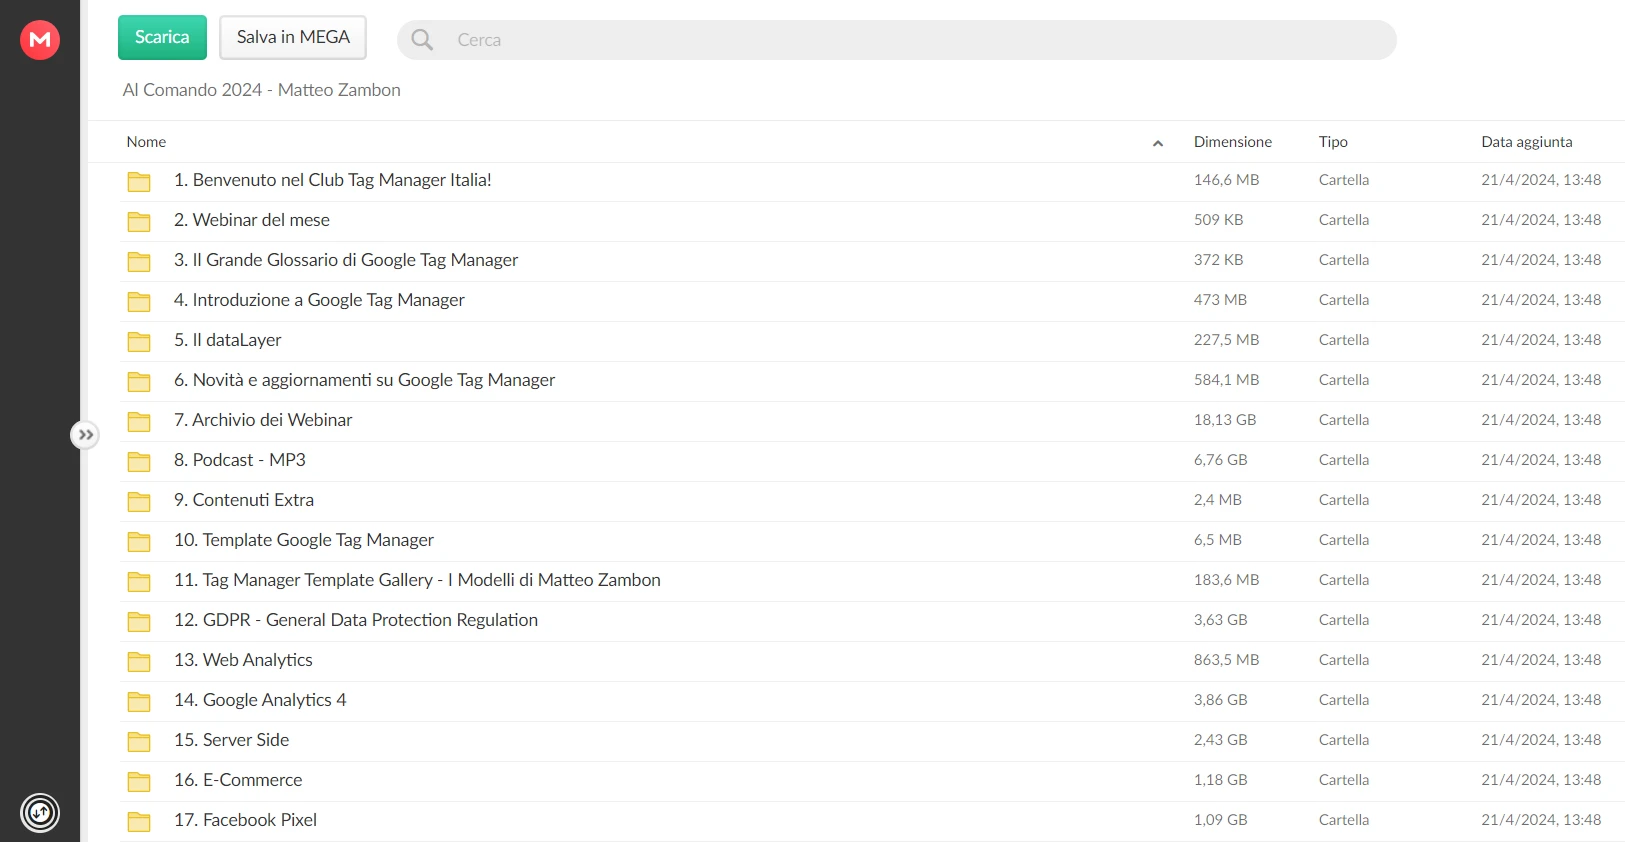
Task: Click folder icon of Benvenuto nel Club row
Action: (139, 181)
